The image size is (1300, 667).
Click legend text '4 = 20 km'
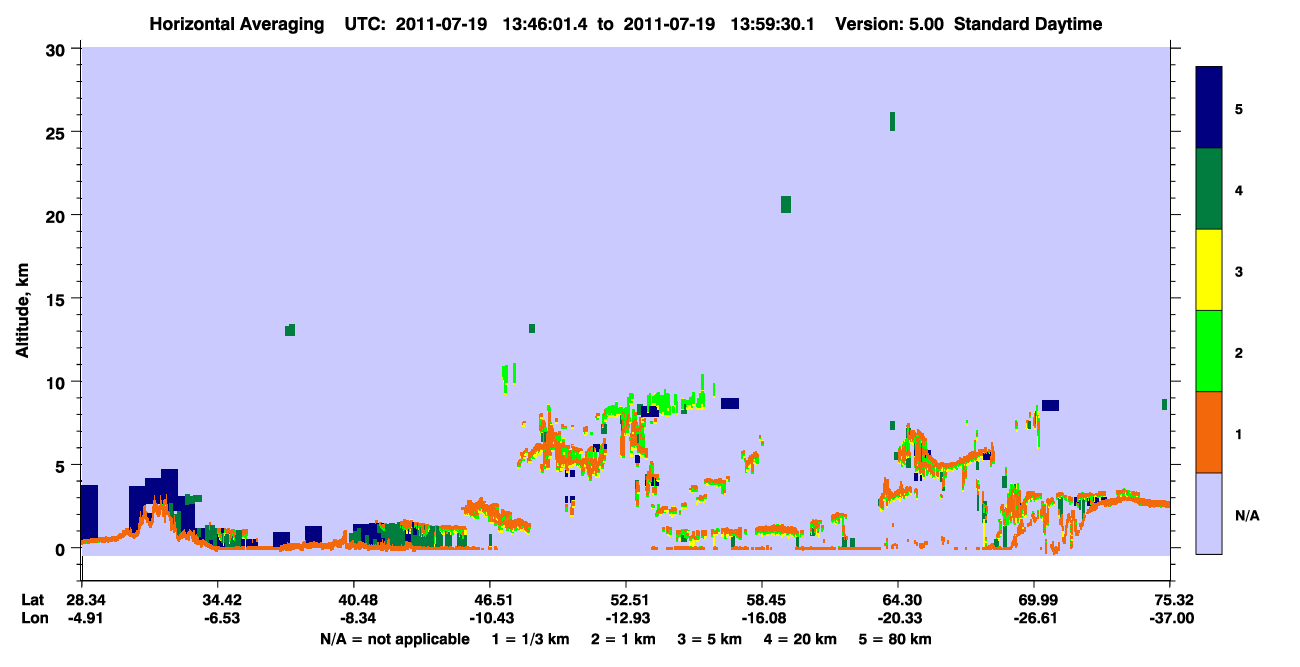point(801,639)
